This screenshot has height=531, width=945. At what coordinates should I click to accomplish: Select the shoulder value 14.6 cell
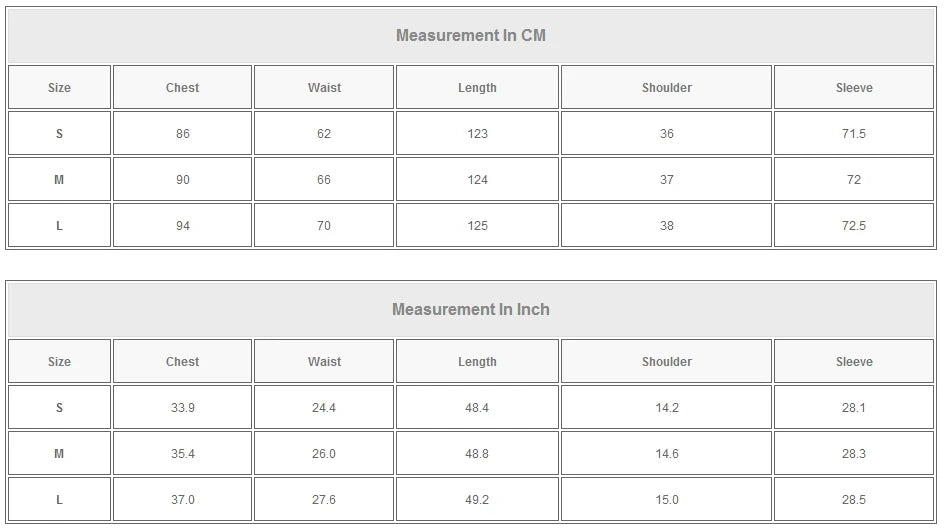[x=666, y=454]
